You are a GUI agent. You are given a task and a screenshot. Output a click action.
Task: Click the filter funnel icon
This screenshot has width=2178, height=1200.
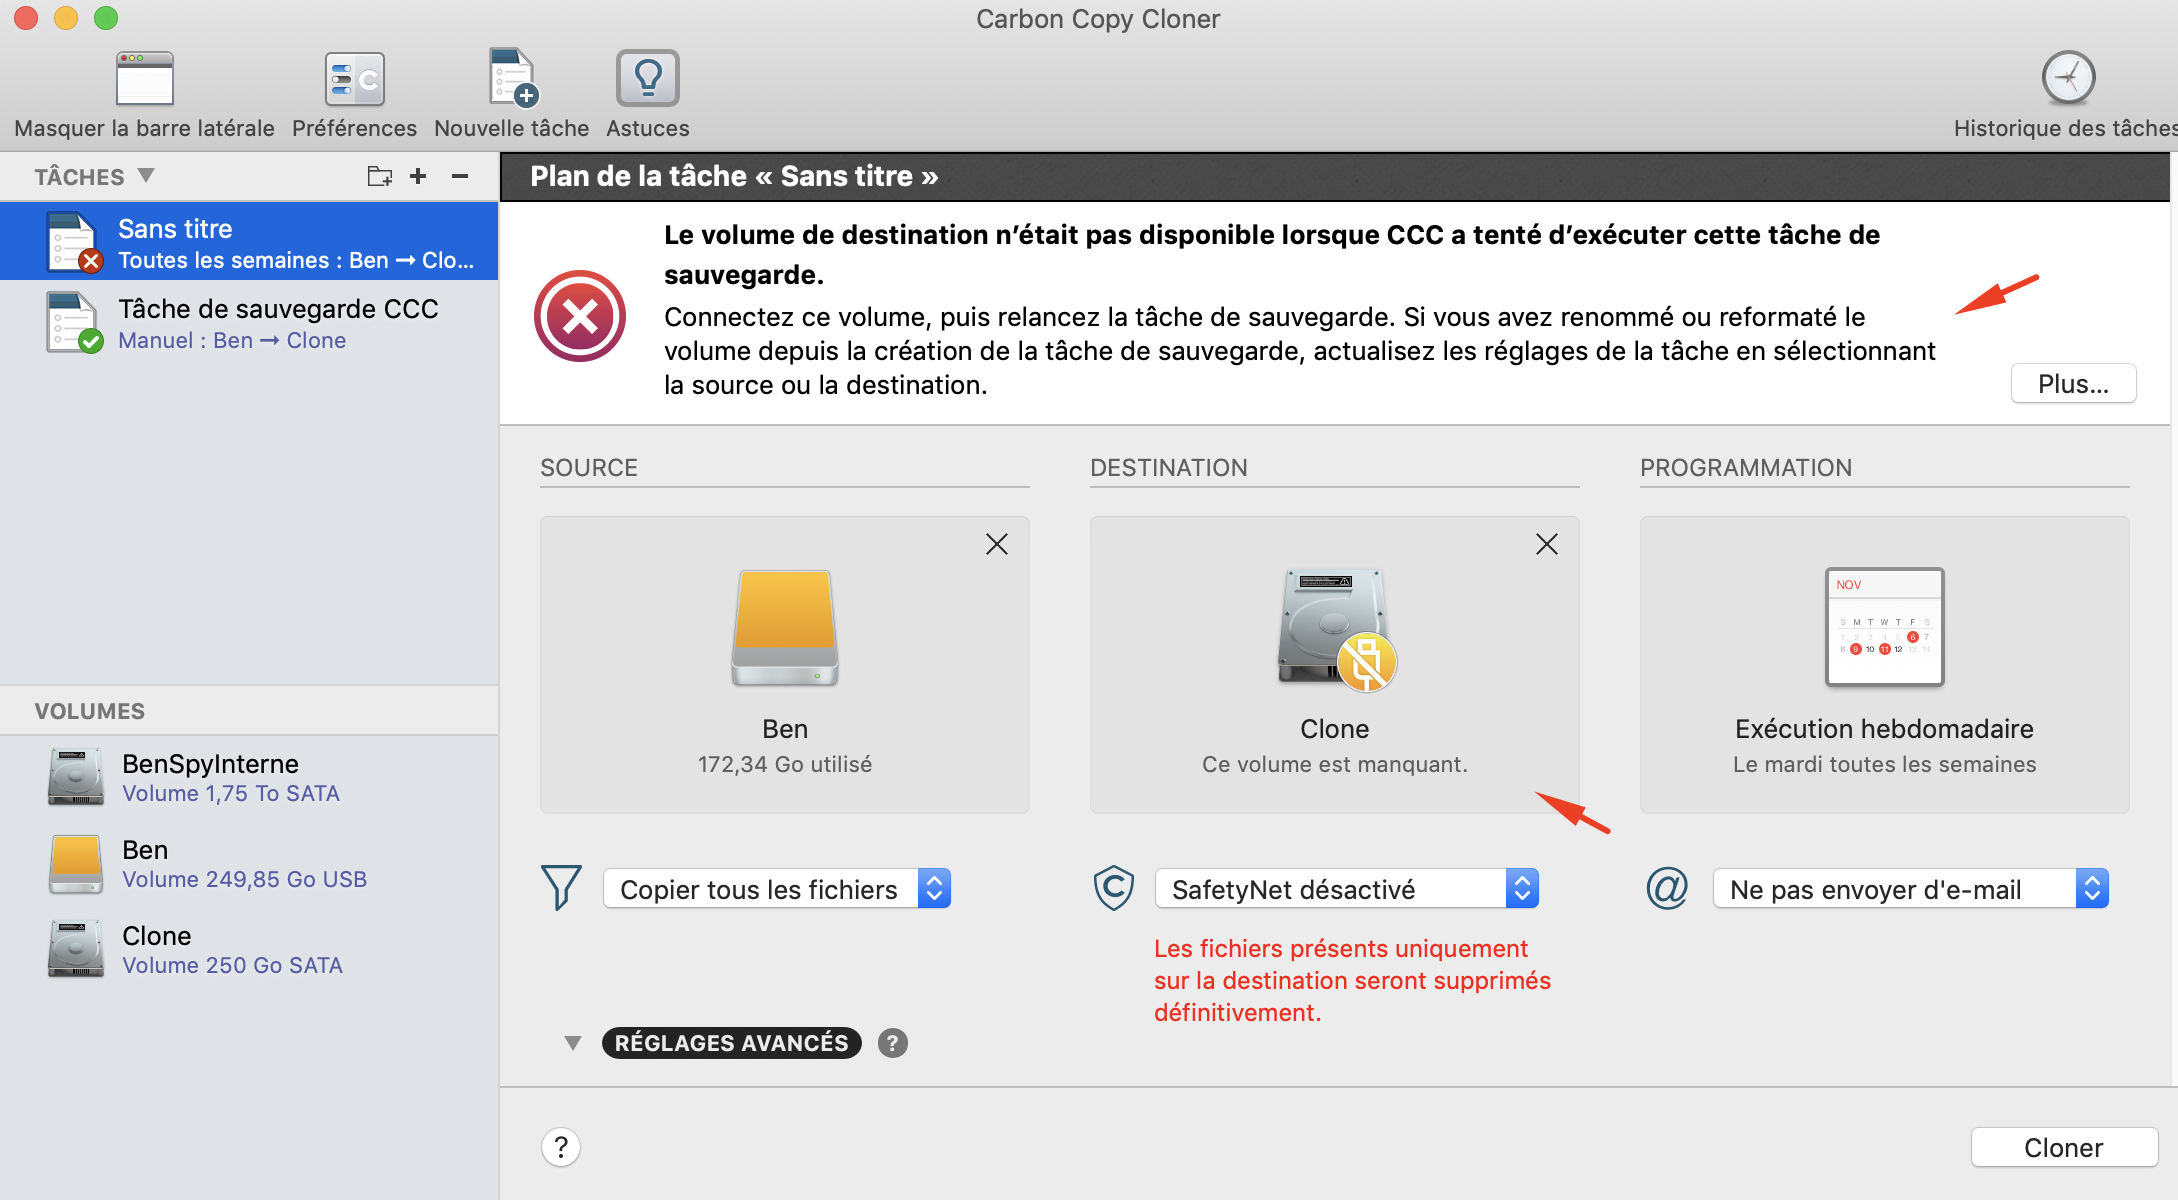coord(561,888)
